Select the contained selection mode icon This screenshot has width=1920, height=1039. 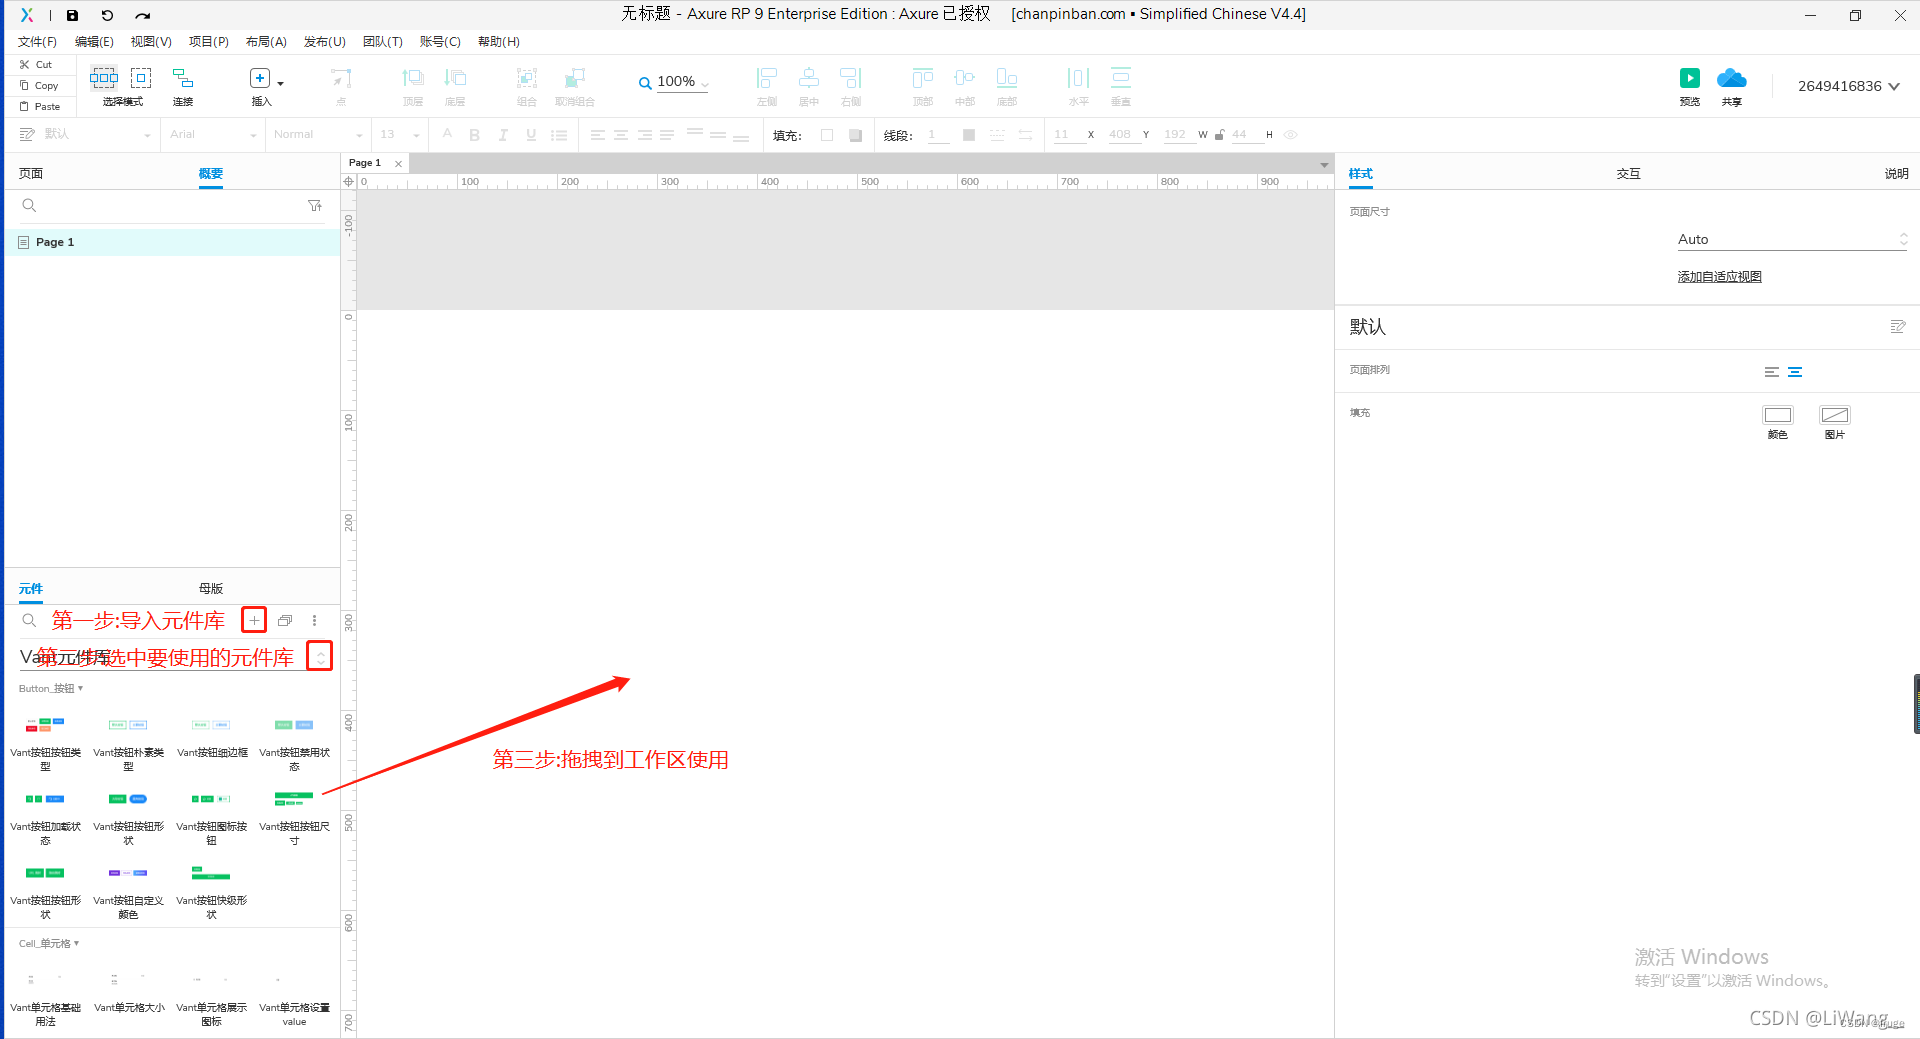[141, 77]
